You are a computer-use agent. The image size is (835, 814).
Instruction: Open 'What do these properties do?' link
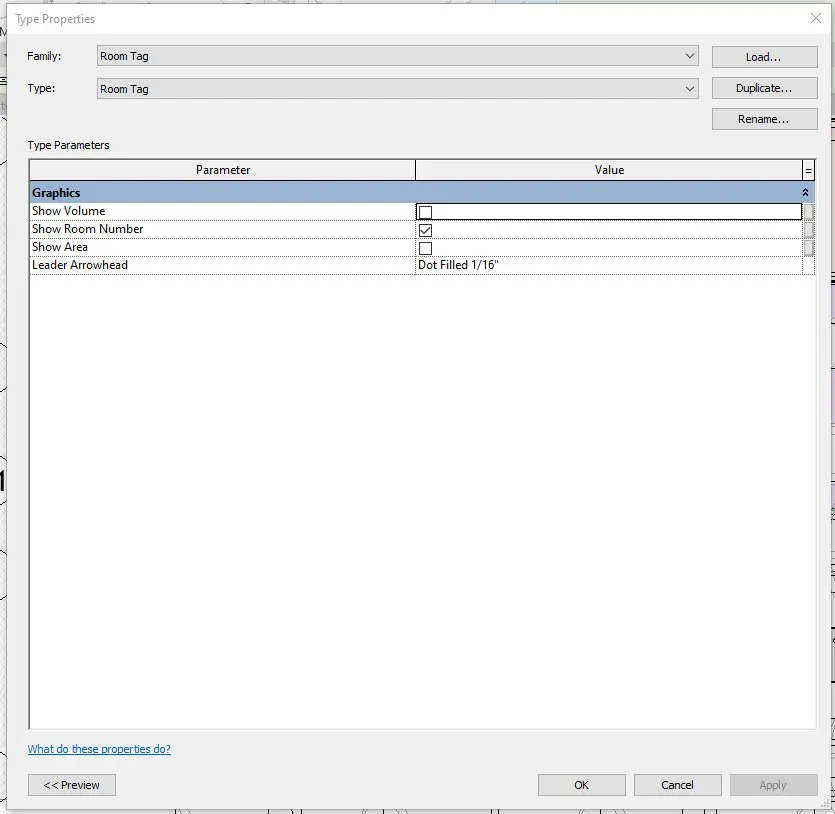coord(99,749)
